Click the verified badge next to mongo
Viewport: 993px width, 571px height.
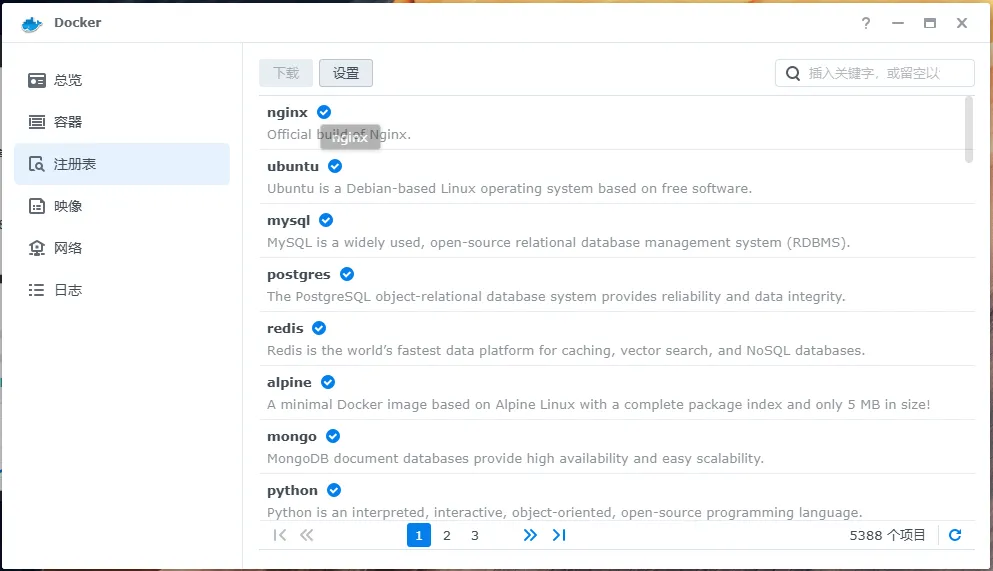tap(333, 436)
